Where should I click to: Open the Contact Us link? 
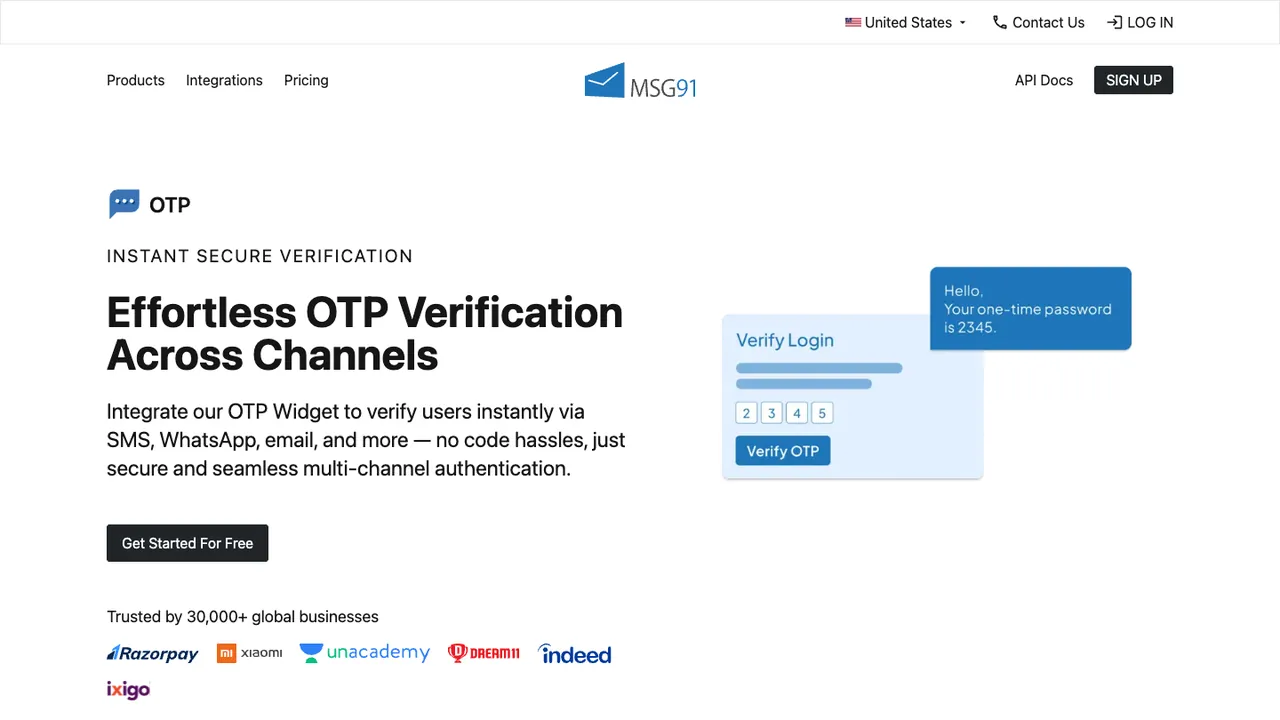point(1038,22)
